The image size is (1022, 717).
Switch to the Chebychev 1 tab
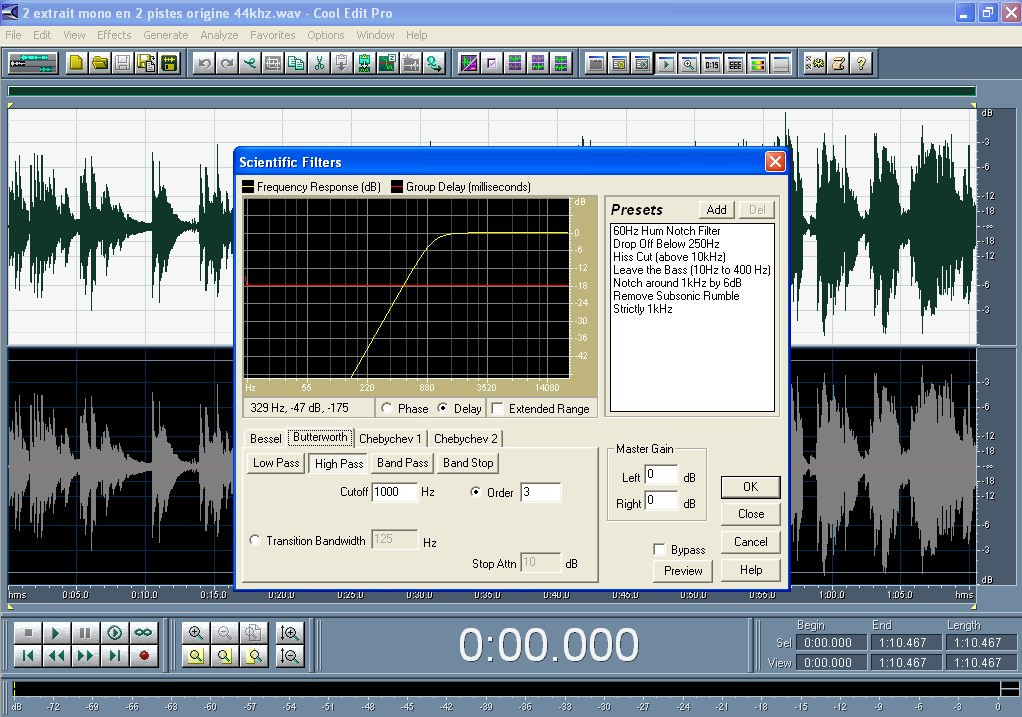click(x=390, y=438)
